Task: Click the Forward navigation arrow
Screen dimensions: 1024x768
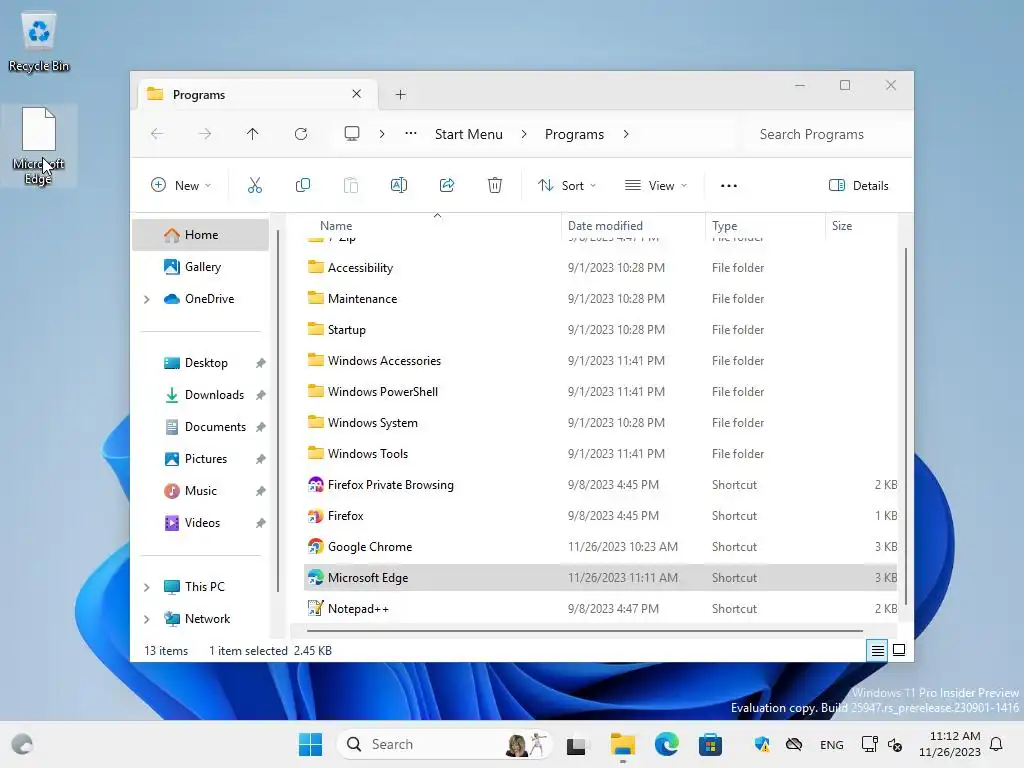Action: coord(205,134)
